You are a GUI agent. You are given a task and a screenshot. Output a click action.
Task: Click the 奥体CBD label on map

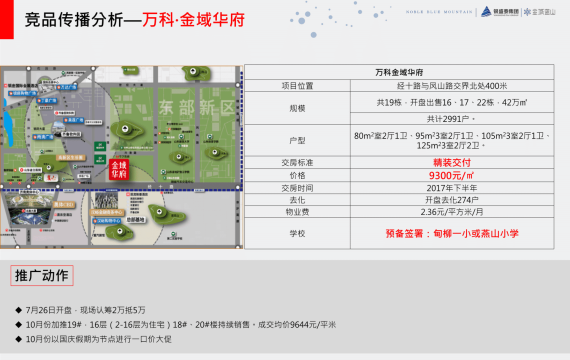(64, 205)
